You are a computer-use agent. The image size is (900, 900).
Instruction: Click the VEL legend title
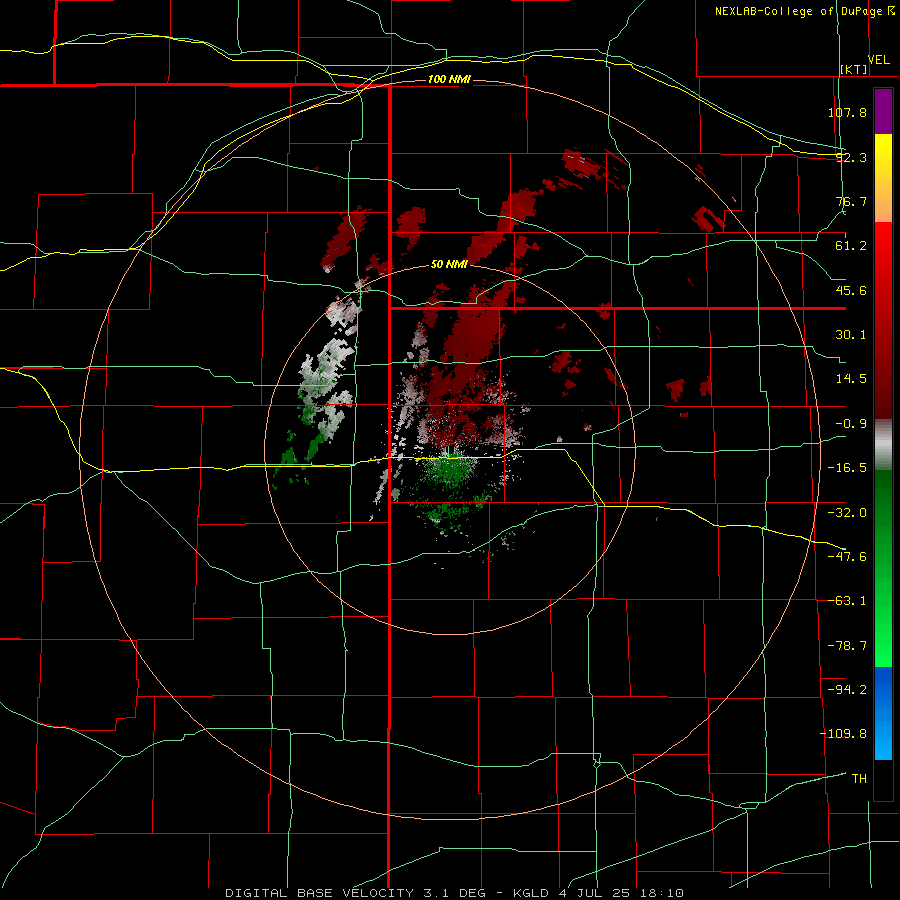click(x=878, y=60)
